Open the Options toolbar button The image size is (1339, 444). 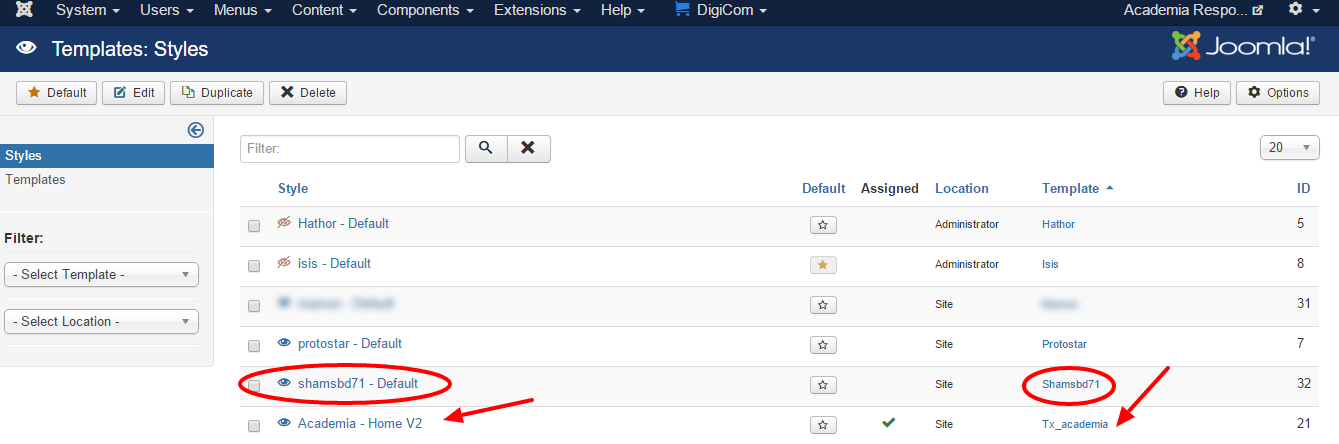tap(1278, 93)
